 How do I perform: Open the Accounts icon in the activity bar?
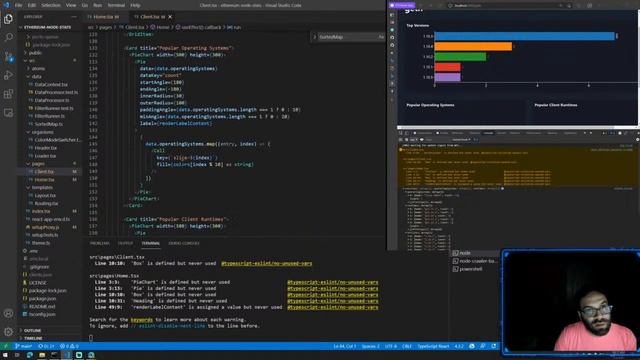pos(8,313)
